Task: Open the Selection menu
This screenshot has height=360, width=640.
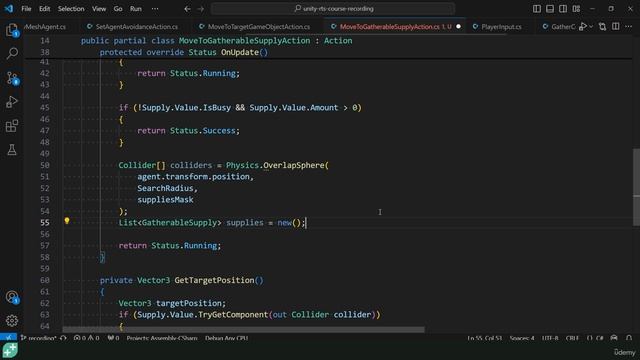Action: (71, 9)
